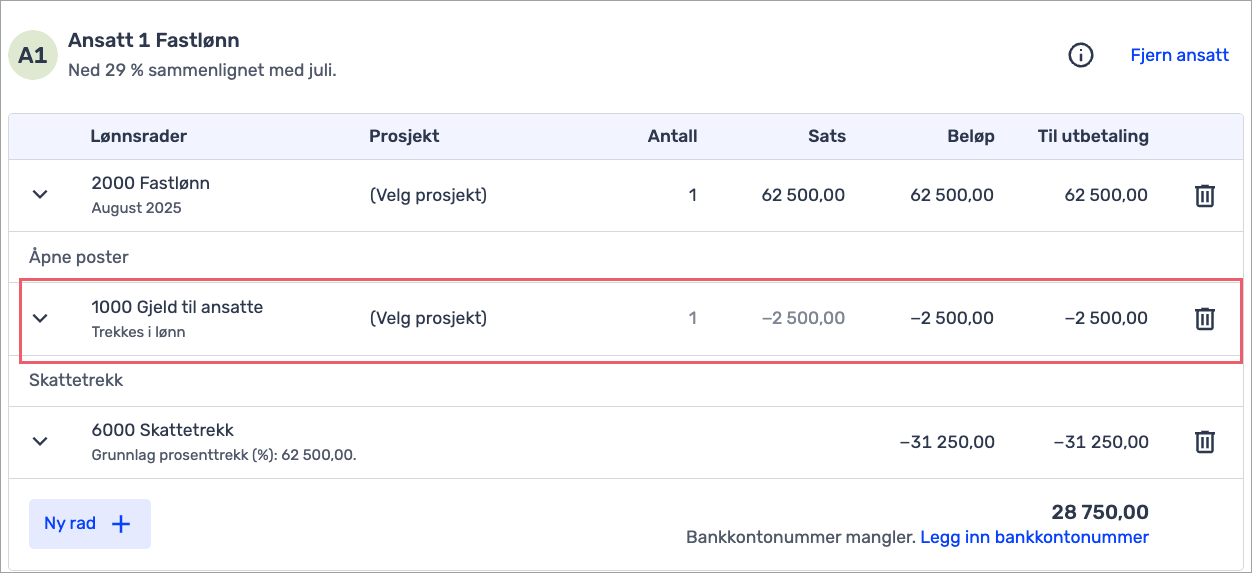
Task: Open project selector for Fastlønn row
Action: coord(428,195)
